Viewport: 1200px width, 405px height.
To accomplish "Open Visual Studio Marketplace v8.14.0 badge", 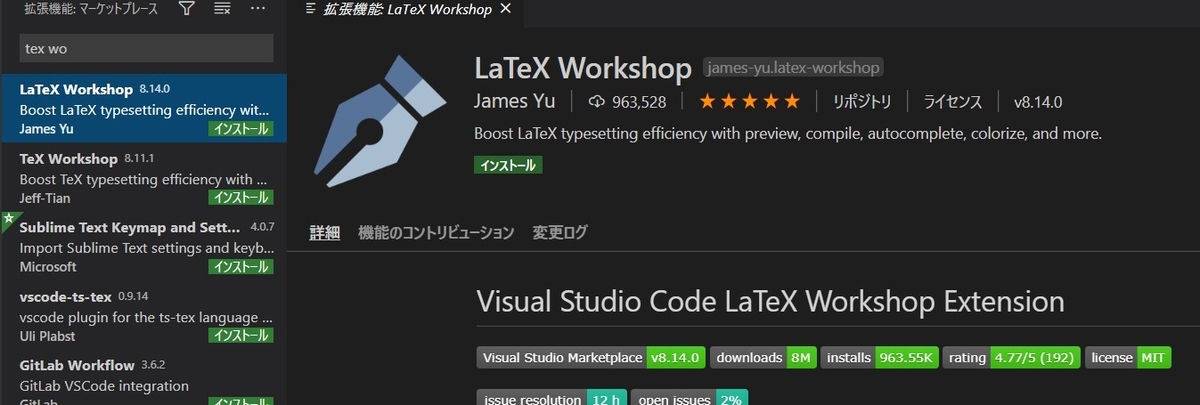I will 592,357.
